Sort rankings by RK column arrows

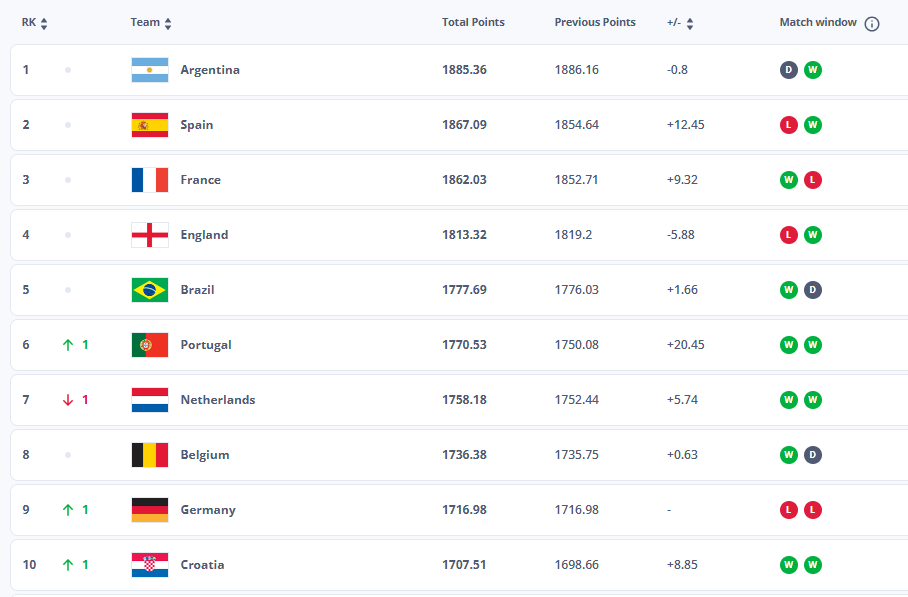[x=44, y=24]
